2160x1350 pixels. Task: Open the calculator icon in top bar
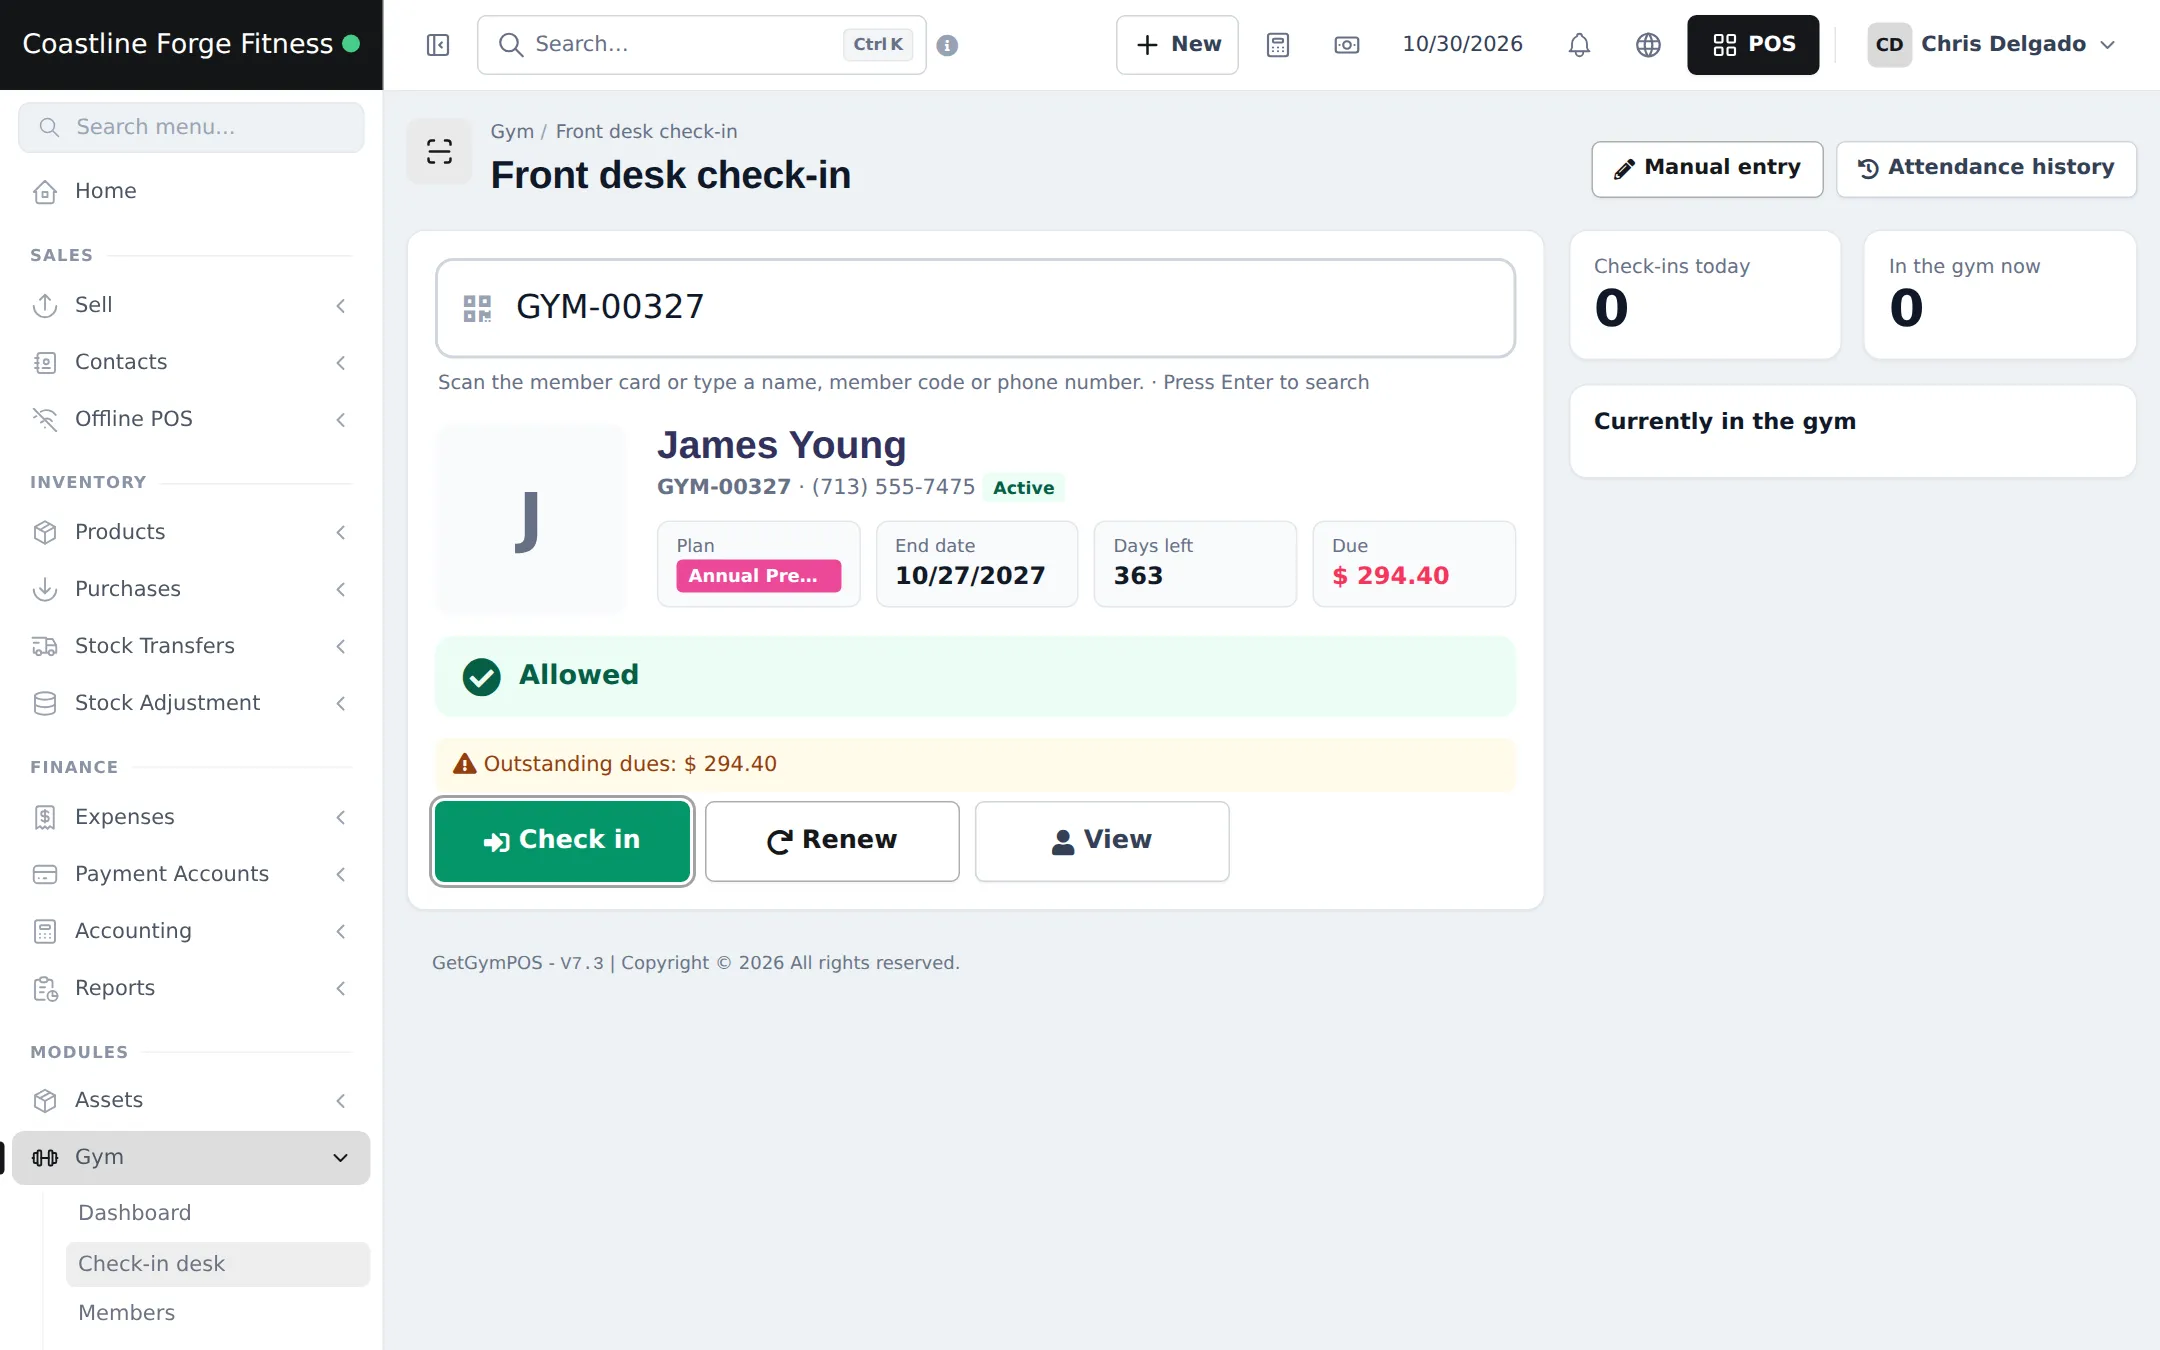pos(1278,45)
